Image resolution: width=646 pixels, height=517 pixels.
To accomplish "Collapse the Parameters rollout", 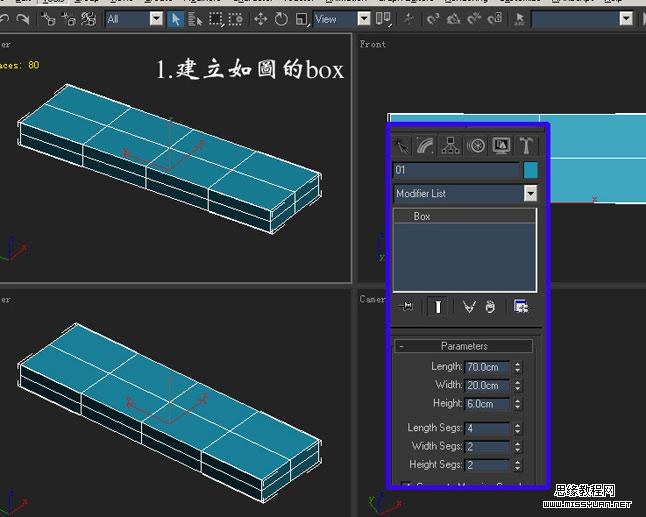I will 464,346.
